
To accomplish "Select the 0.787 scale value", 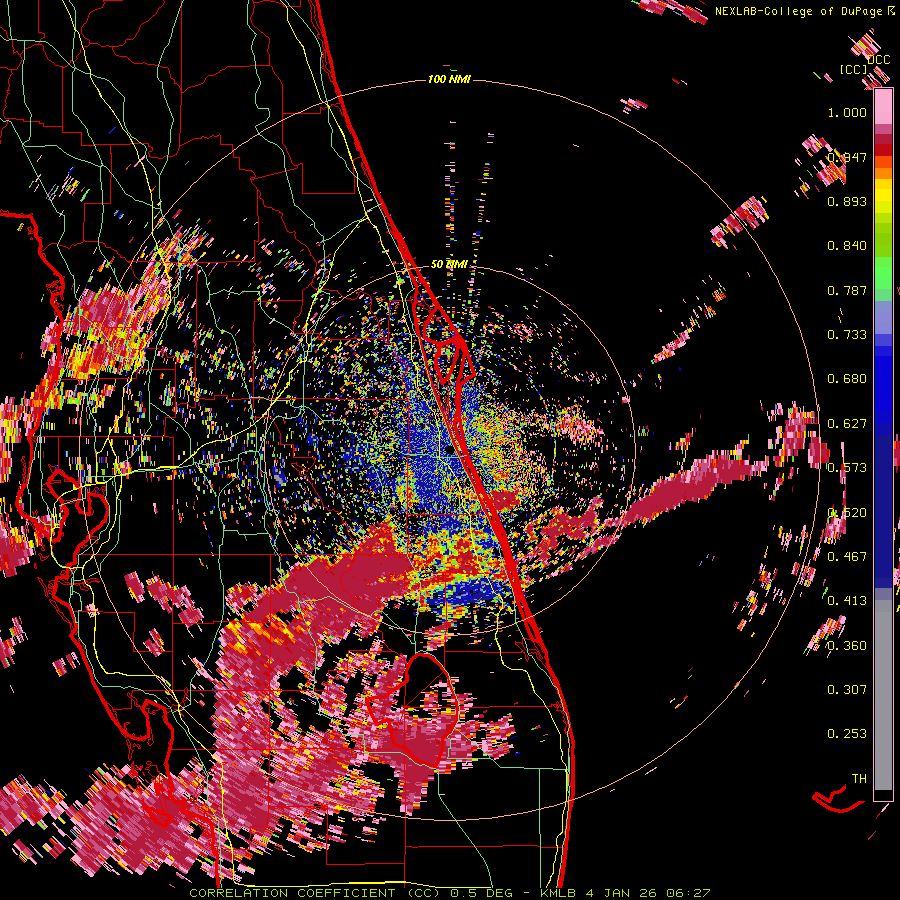I will point(847,290).
